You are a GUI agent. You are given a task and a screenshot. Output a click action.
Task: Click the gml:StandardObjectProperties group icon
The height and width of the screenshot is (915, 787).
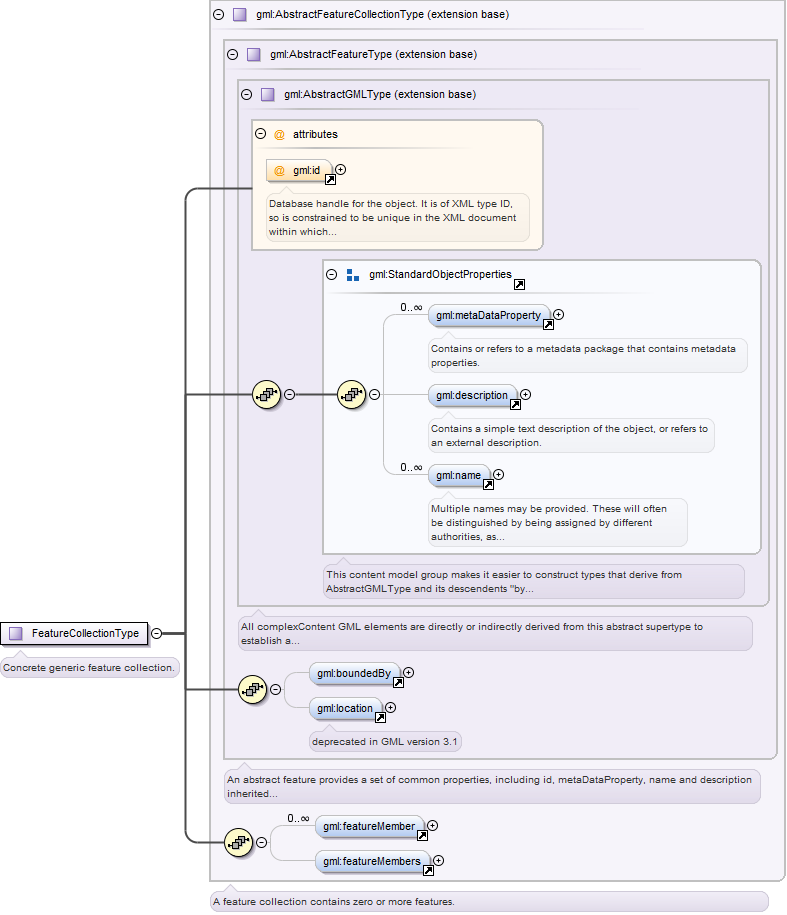pos(353,275)
